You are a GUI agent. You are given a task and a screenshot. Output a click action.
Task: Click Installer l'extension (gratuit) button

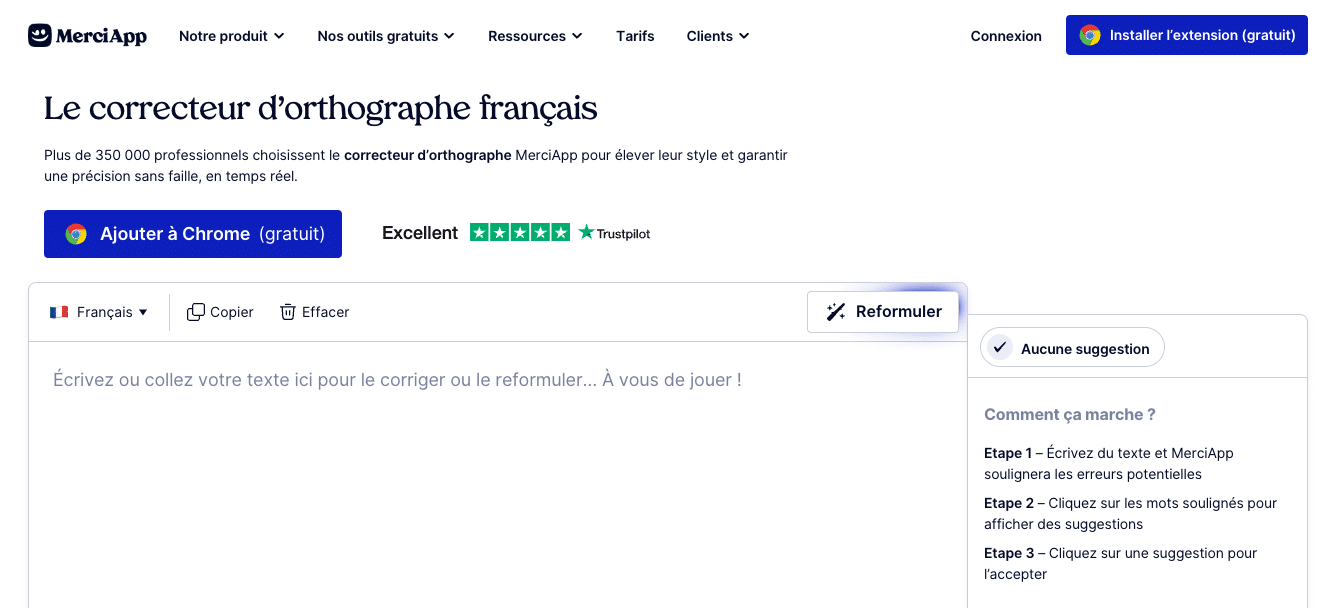(x=1187, y=35)
